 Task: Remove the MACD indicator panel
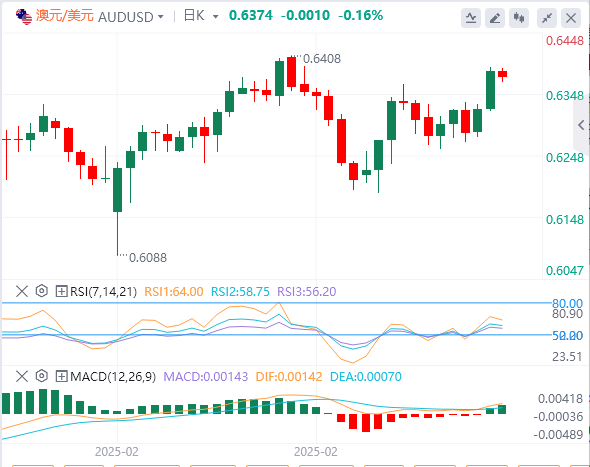pyautogui.click(x=22, y=376)
